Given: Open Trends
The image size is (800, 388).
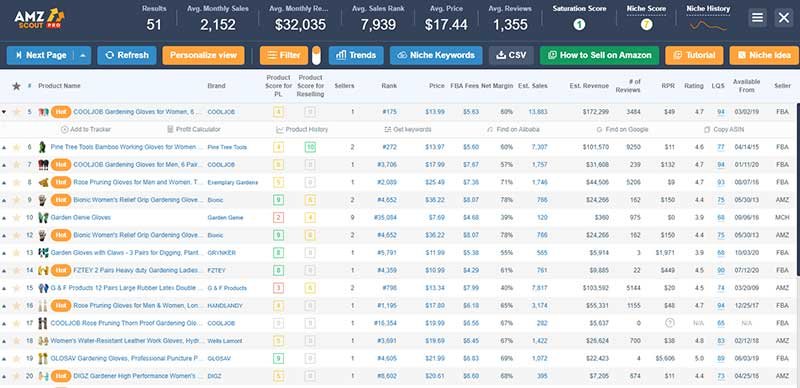Looking at the screenshot, I should (356, 55).
